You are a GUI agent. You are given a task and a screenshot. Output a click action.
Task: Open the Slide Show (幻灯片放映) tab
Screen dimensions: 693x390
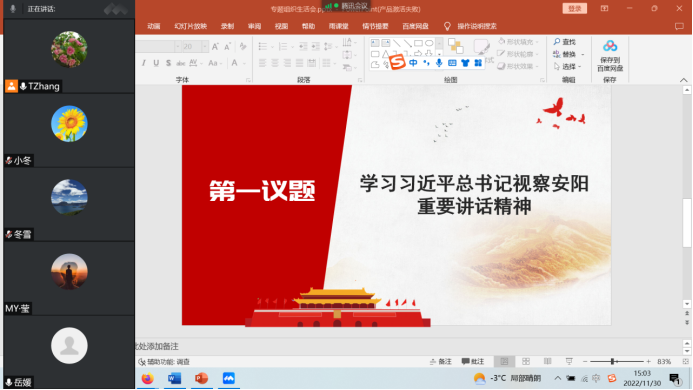[x=190, y=26]
